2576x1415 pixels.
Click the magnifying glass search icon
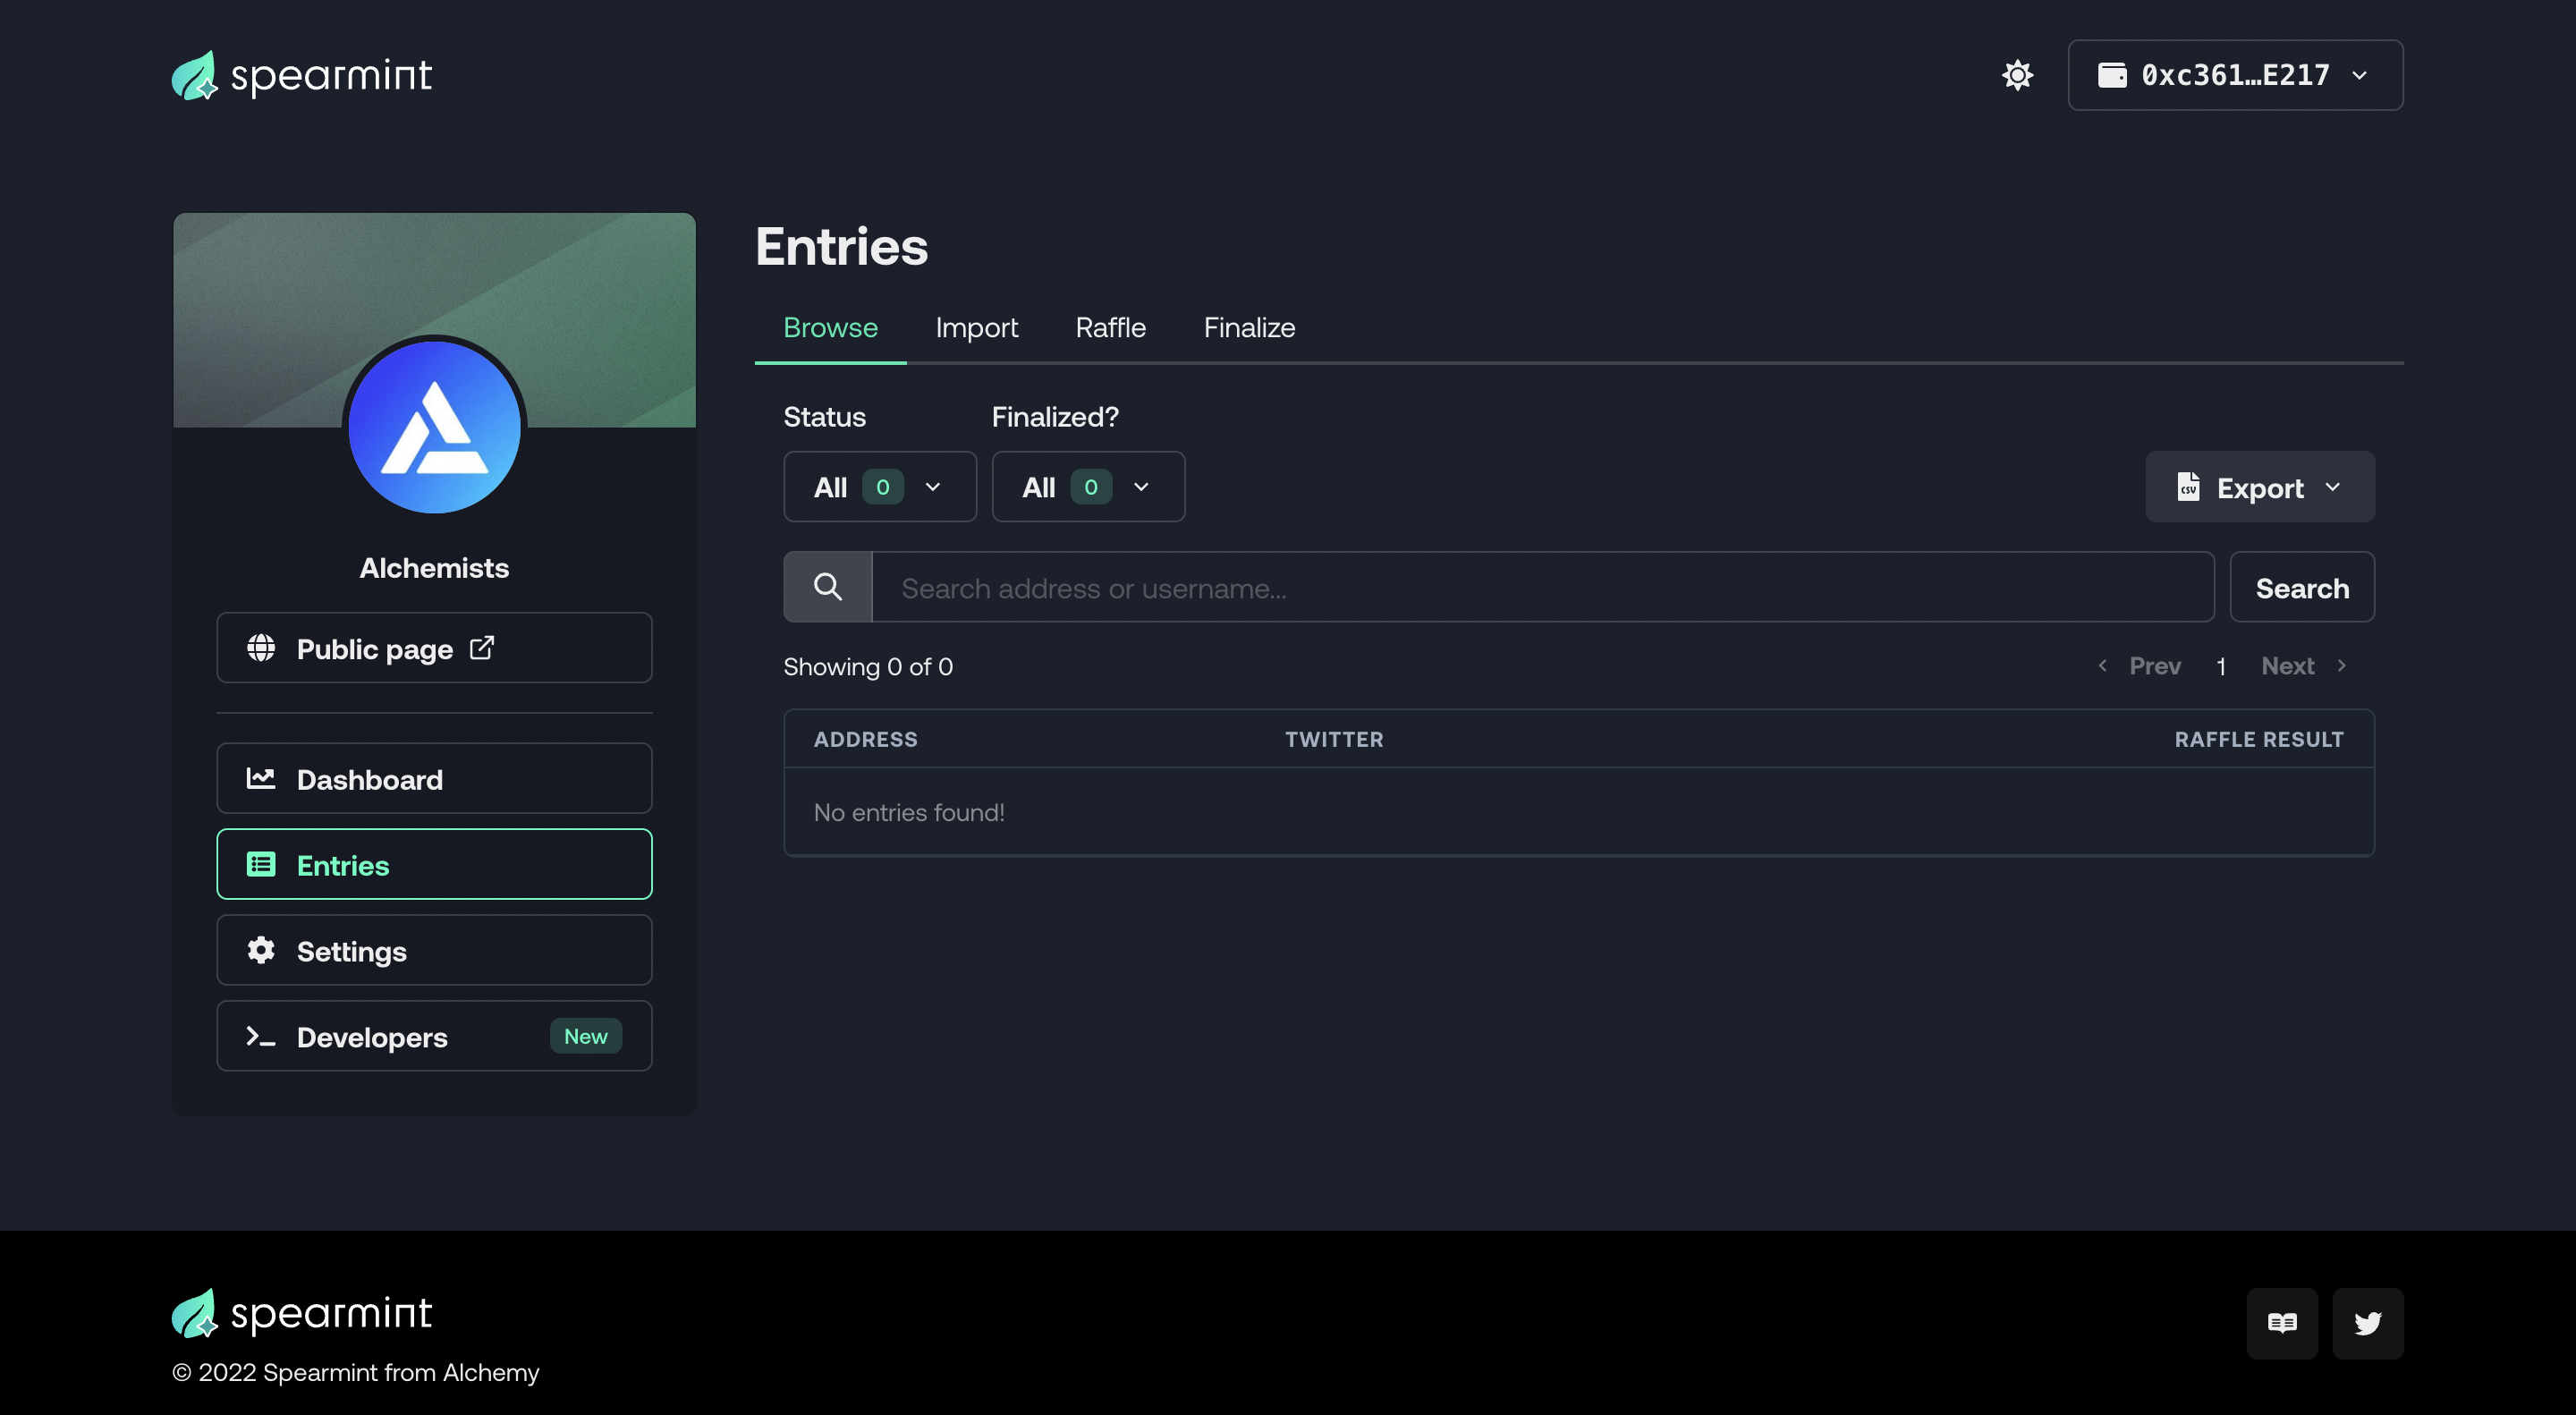pyautogui.click(x=827, y=587)
